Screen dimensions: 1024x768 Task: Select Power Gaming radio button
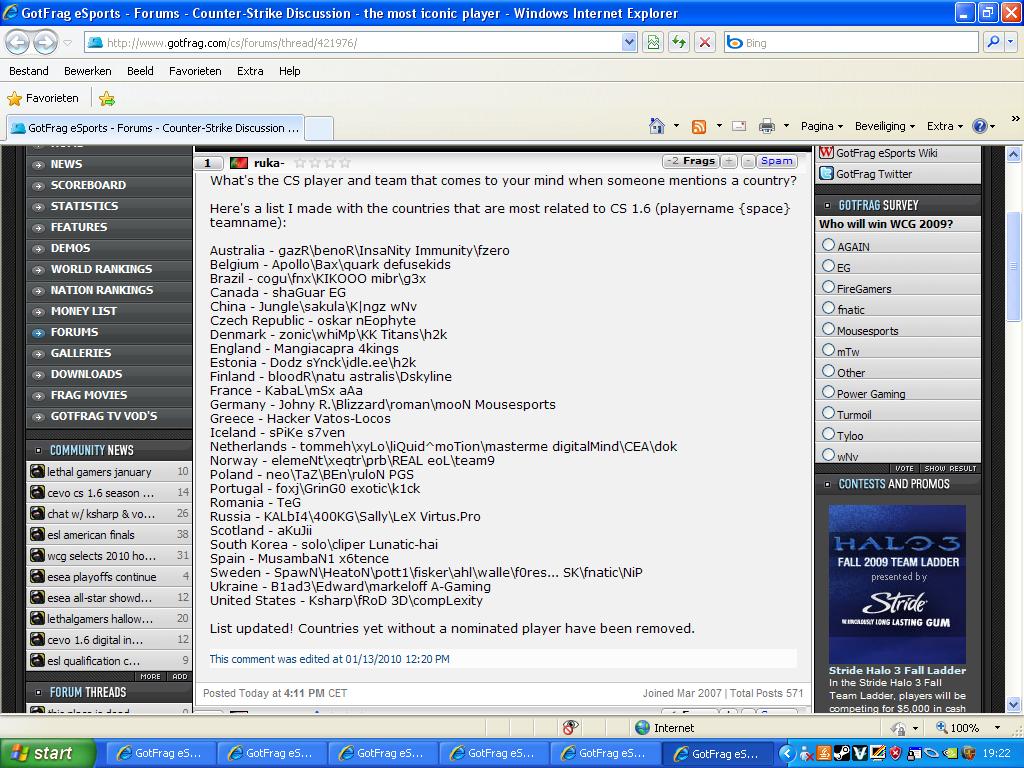pos(829,392)
